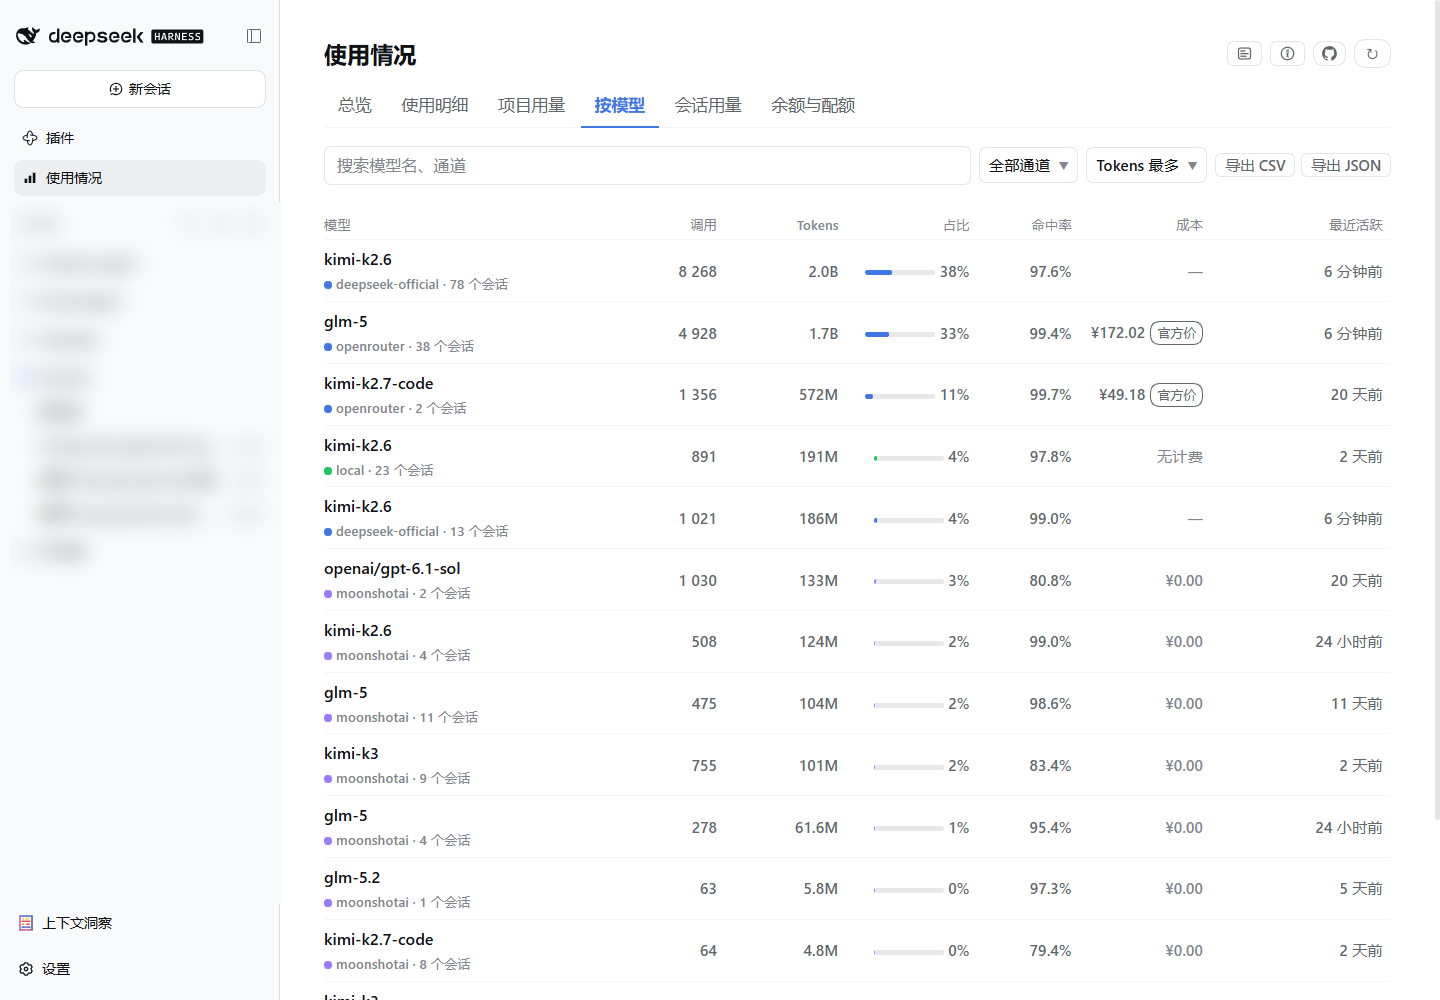
Task: Click the 80.8% hit rate value
Action: point(1050,581)
